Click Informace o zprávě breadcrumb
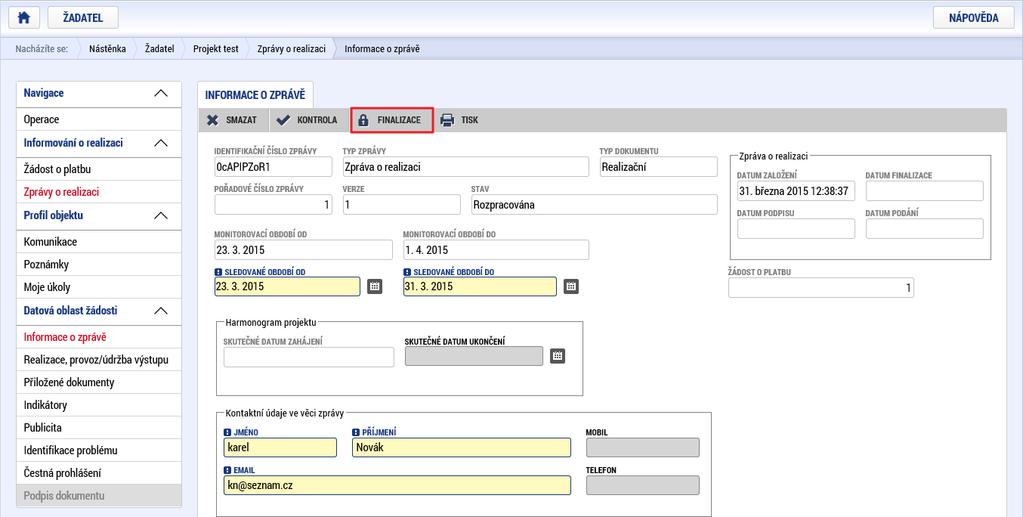The image size is (1023, 517). coord(382,49)
